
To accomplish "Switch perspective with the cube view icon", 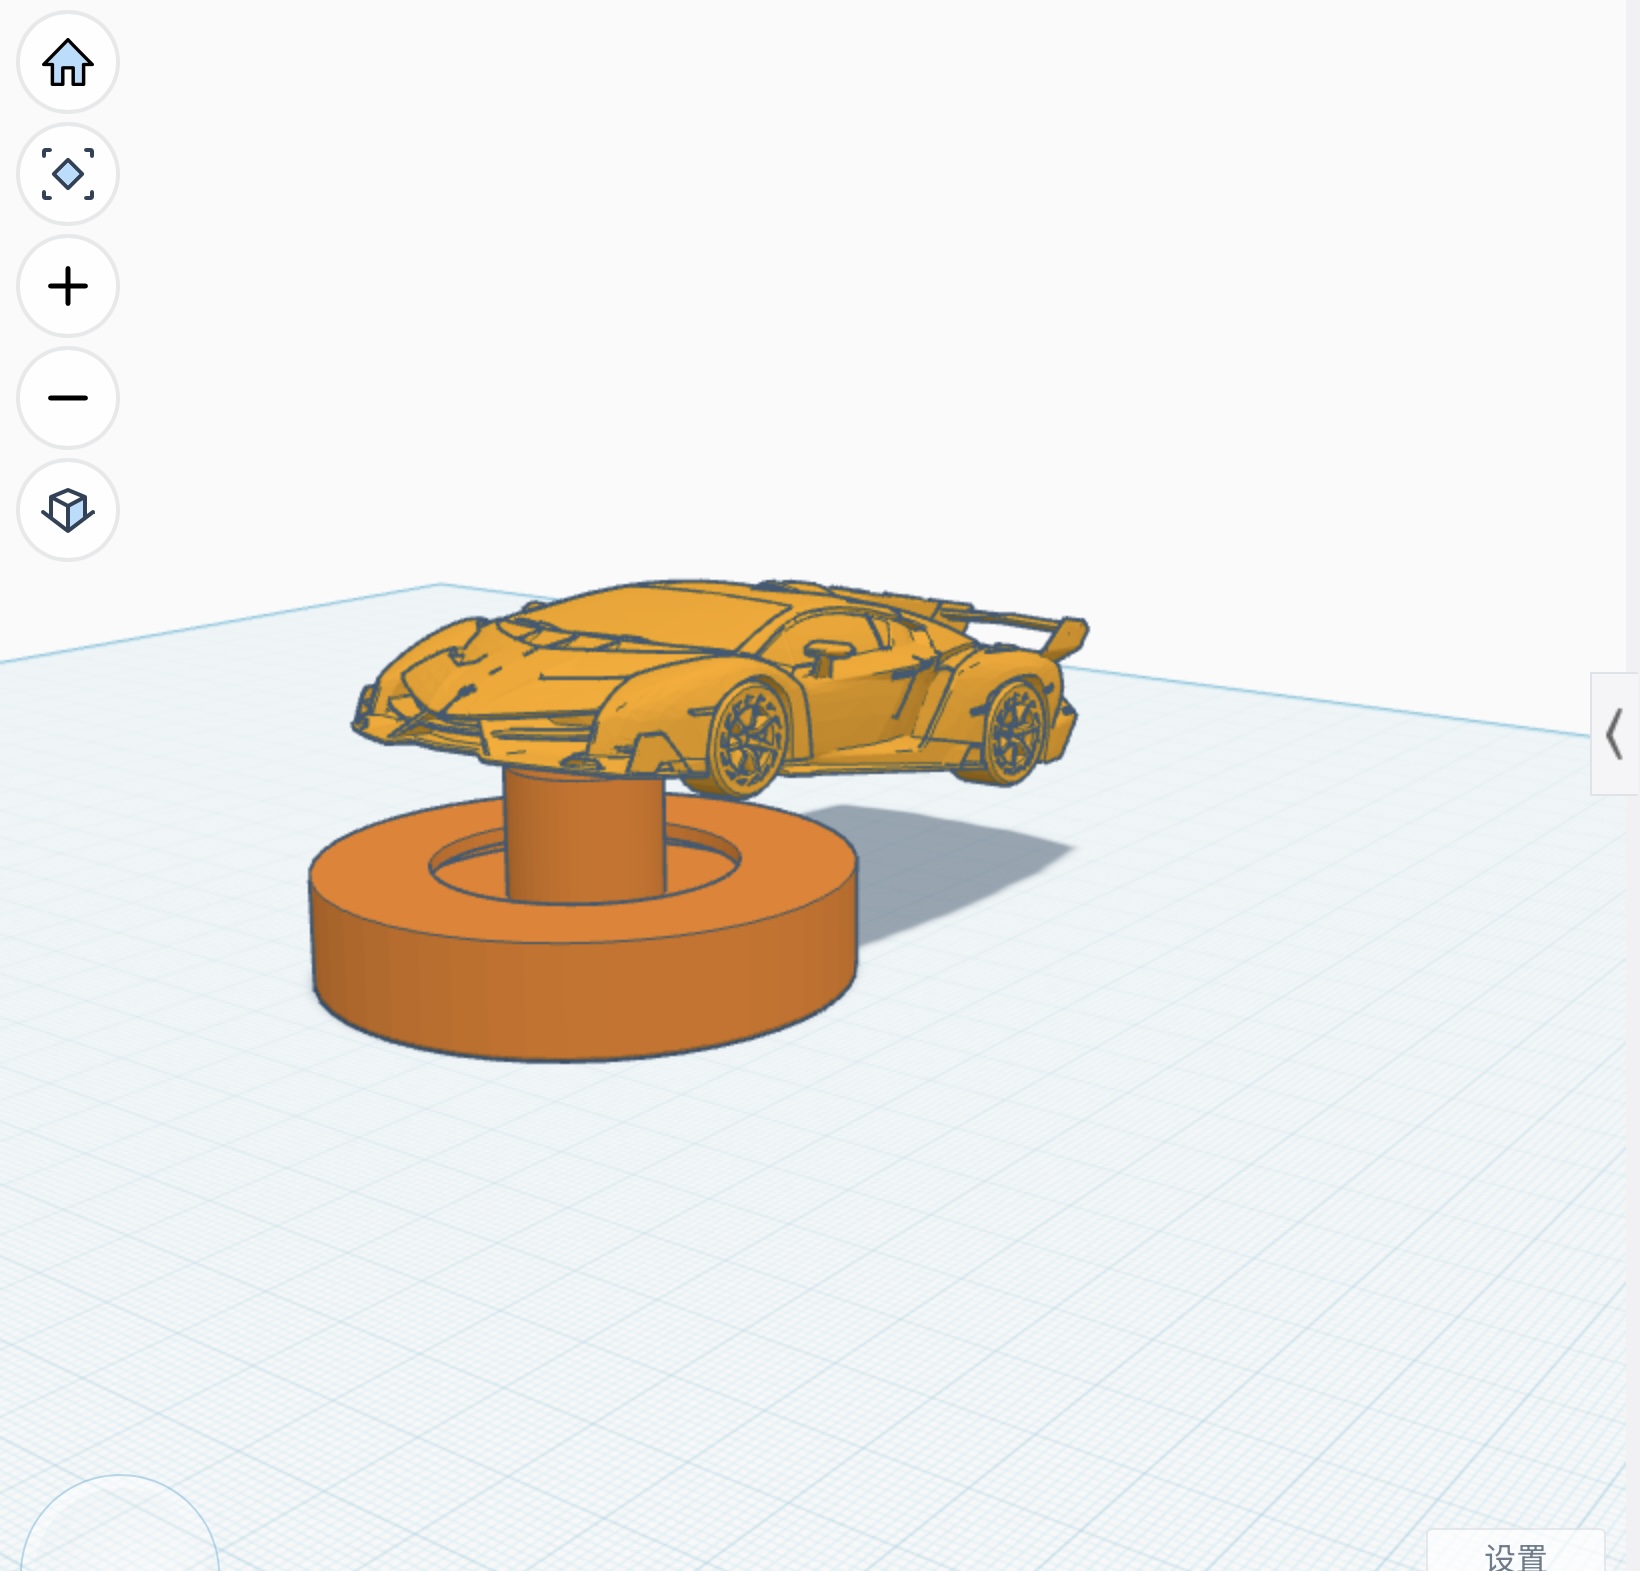I will (68, 510).
